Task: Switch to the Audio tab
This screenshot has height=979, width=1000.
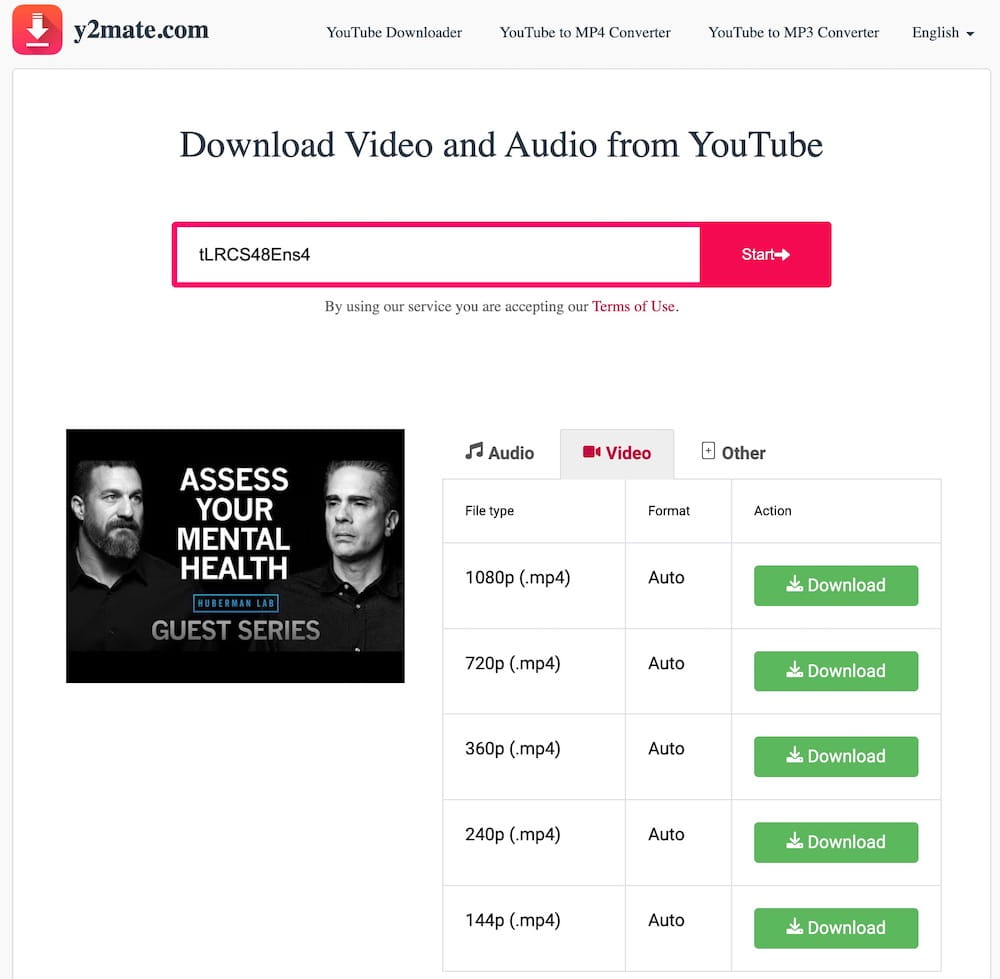Action: pos(499,453)
